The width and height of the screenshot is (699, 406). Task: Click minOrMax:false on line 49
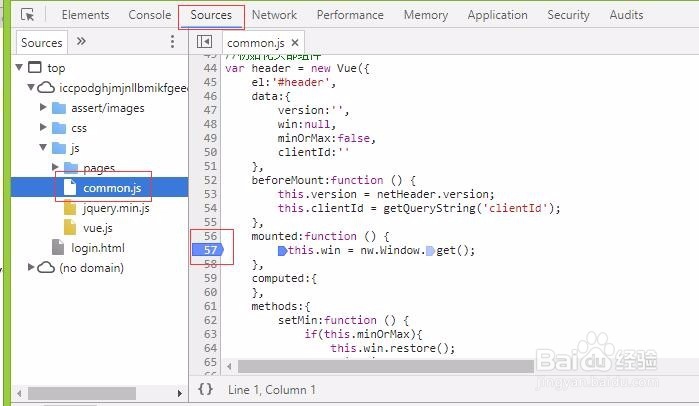(x=324, y=138)
